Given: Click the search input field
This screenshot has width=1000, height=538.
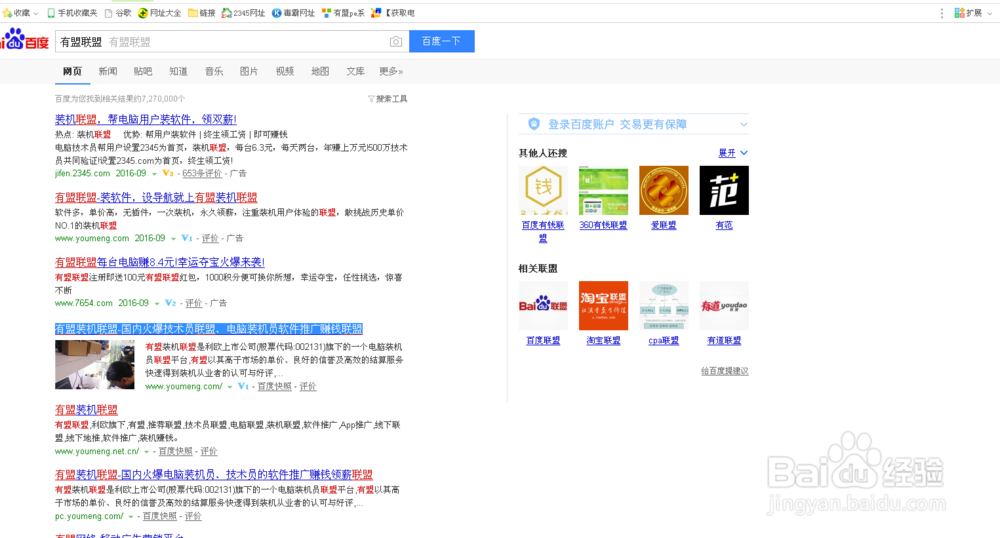Looking at the screenshot, I should click(x=232, y=41).
